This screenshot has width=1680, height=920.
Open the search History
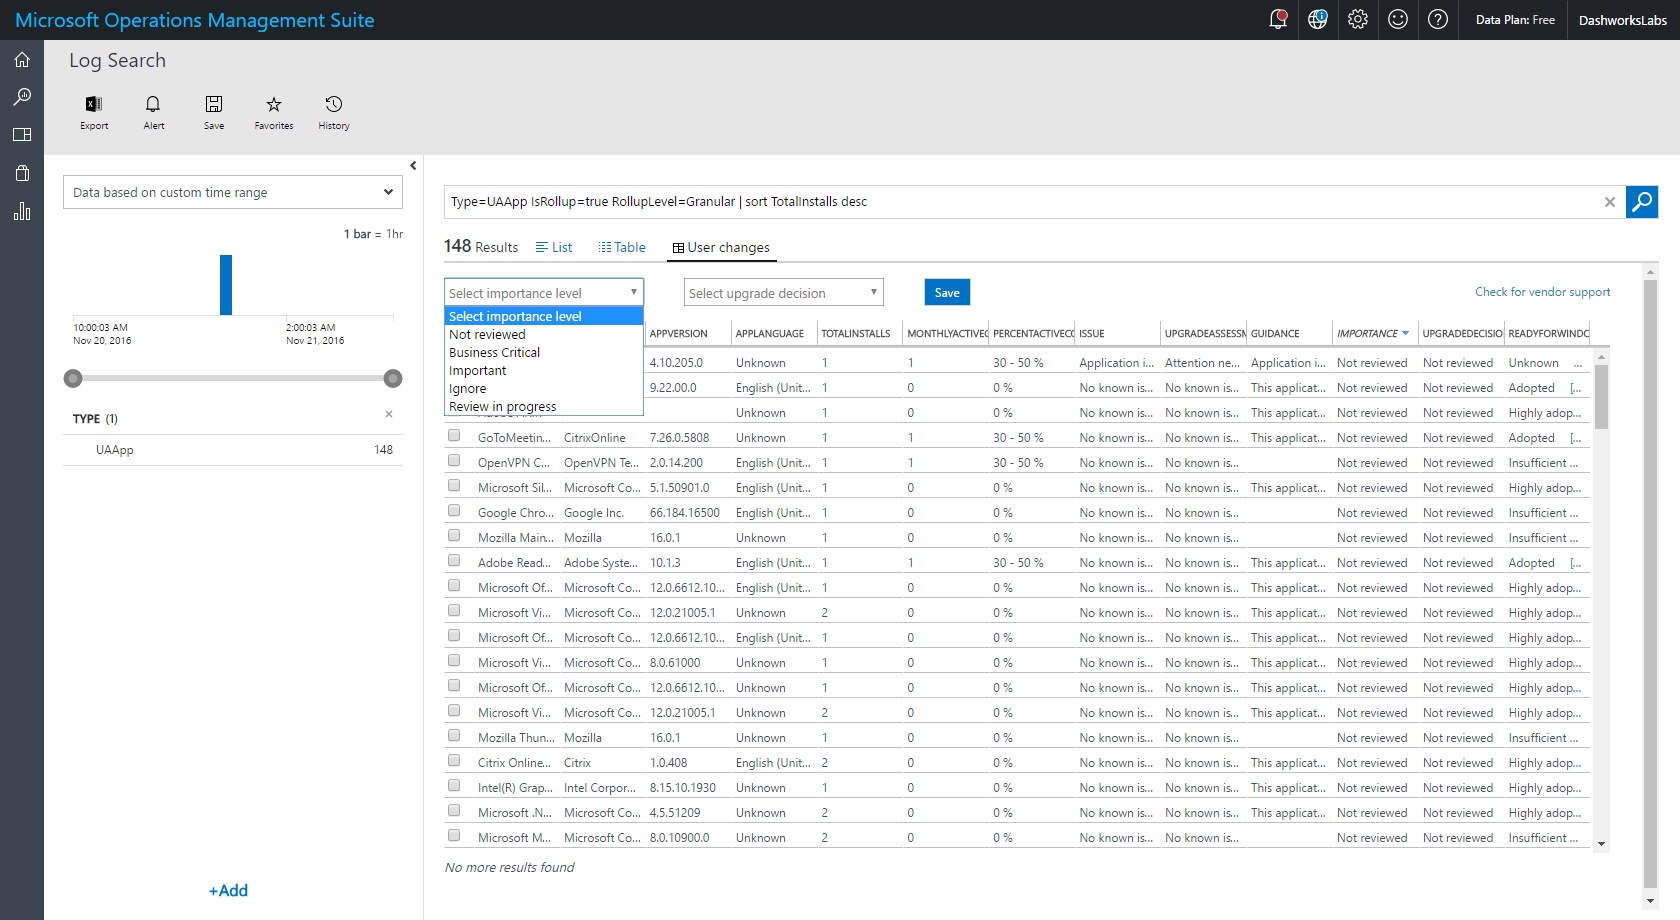tap(333, 110)
